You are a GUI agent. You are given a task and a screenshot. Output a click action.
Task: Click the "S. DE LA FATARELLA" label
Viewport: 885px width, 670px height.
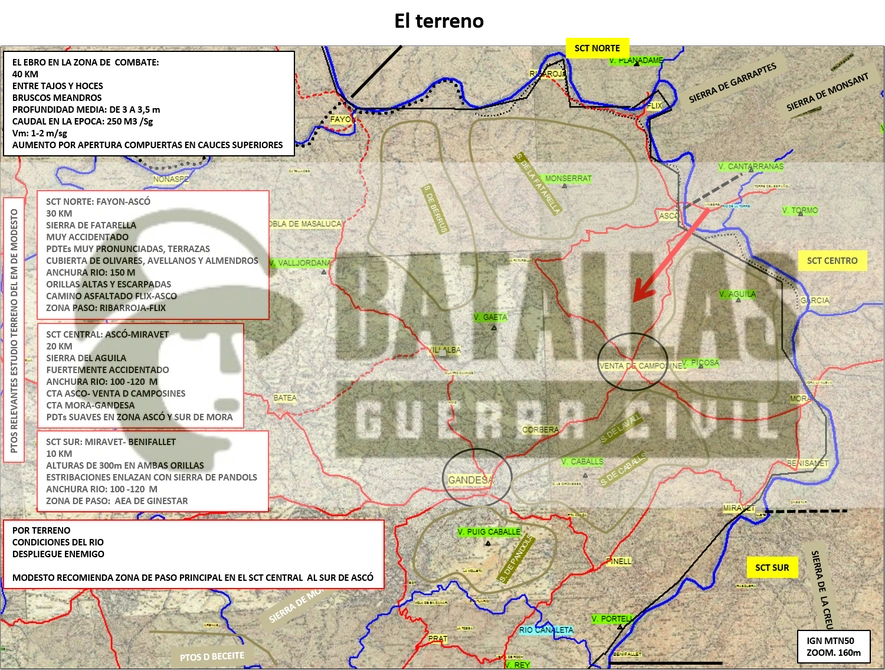click(x=537, y=183)
